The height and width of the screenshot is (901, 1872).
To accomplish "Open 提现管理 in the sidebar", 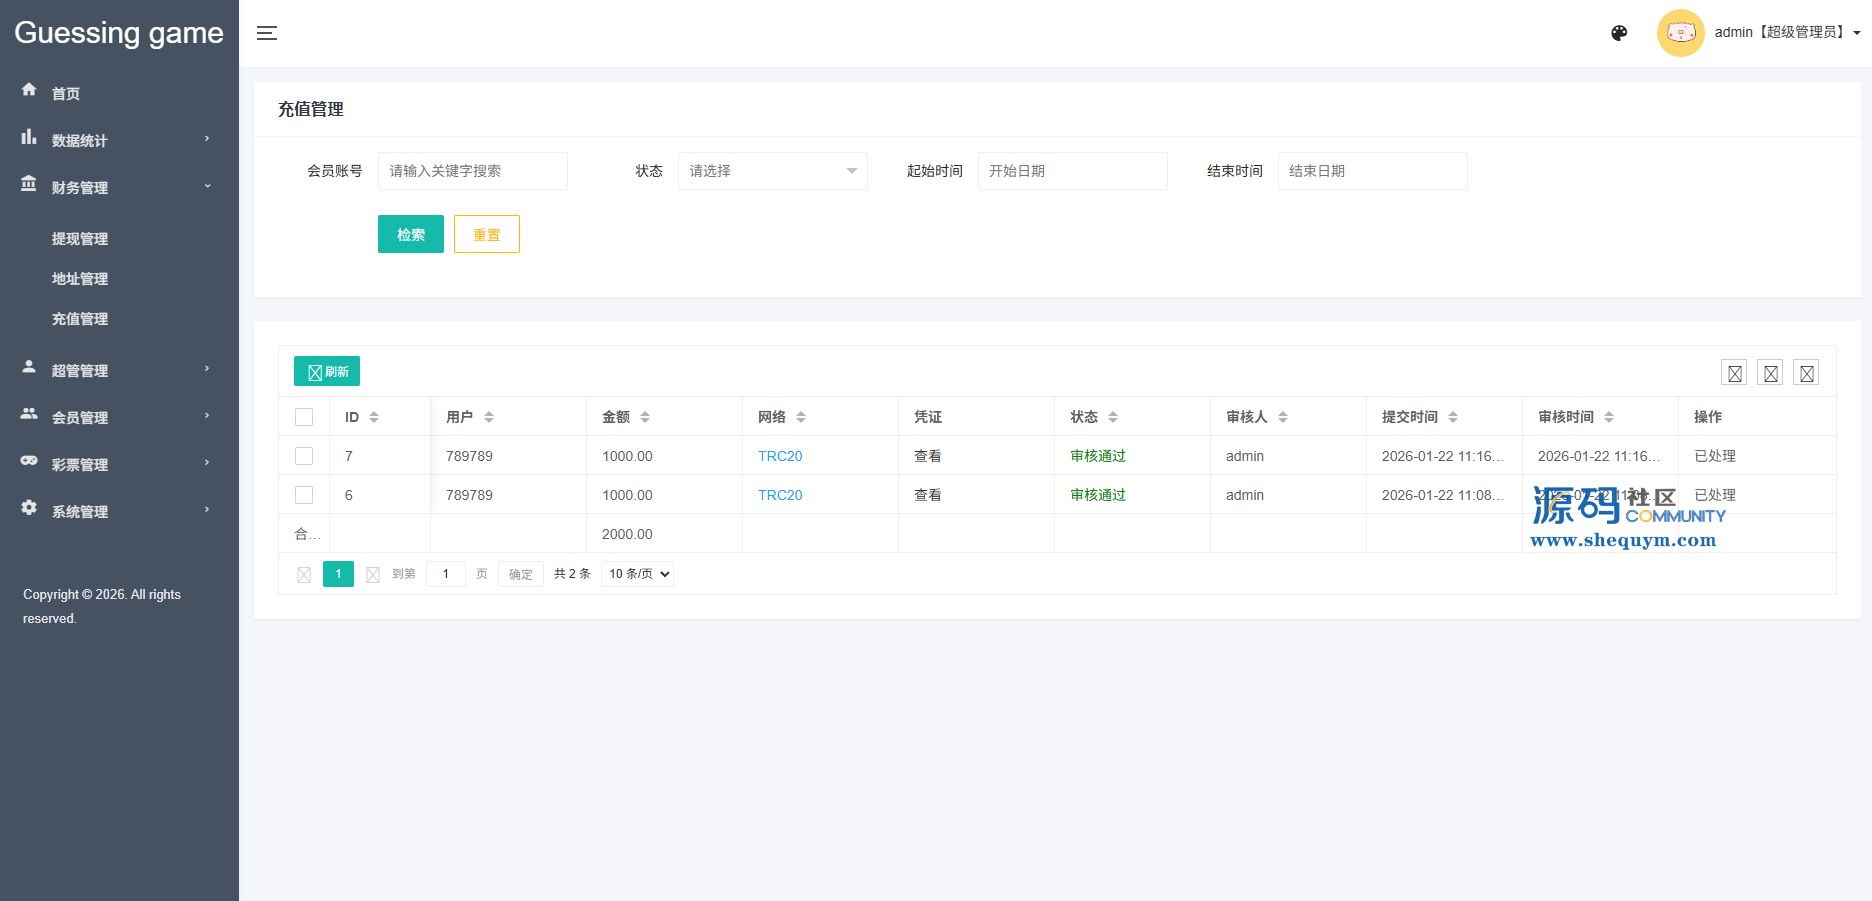I will [x=80, y=239].
